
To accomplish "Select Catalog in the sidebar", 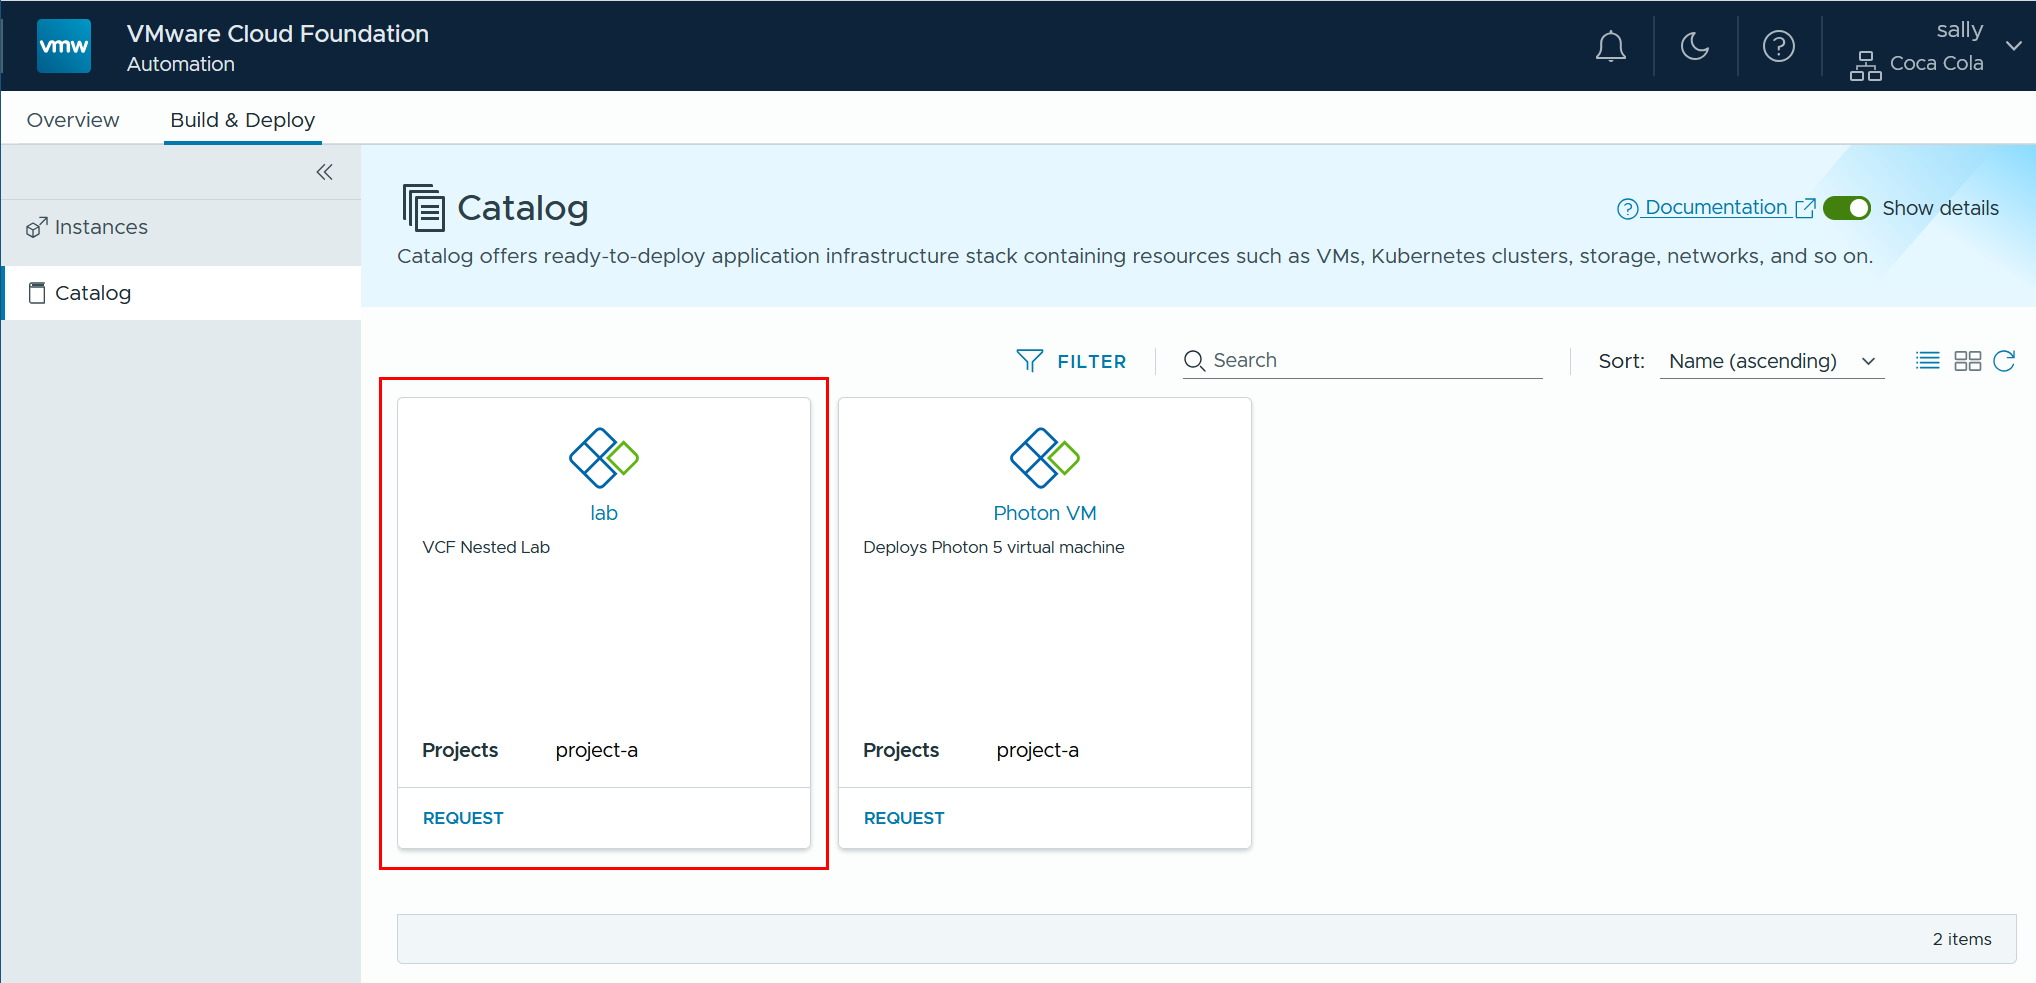I will click(x=181, y=293).
